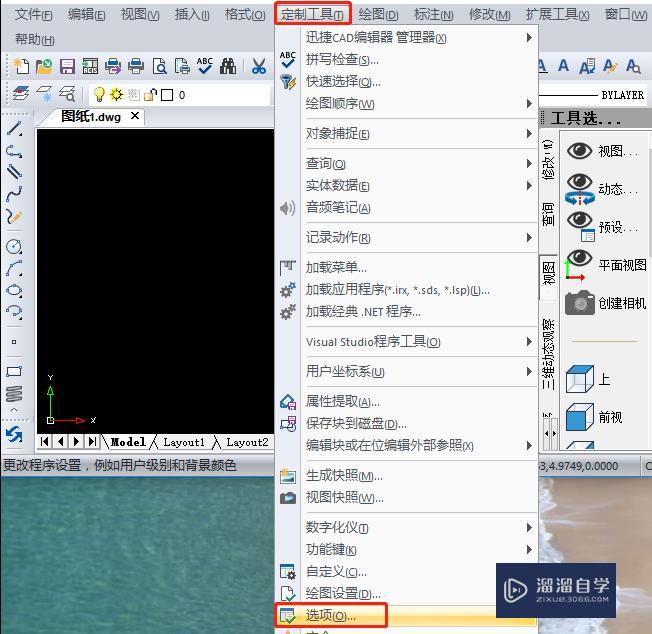
Task: Toggle layer lock padlock icon
Action: (x=150, y=95)
